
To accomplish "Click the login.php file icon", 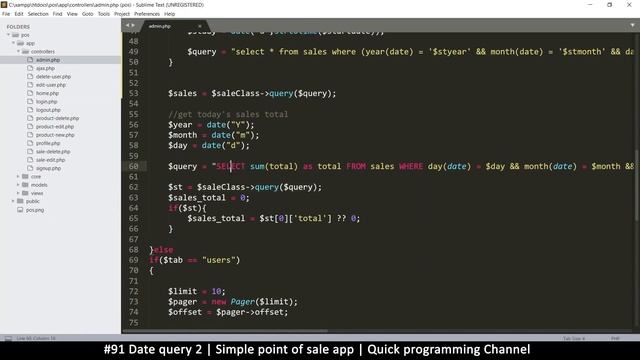I will tap(30, 101).
